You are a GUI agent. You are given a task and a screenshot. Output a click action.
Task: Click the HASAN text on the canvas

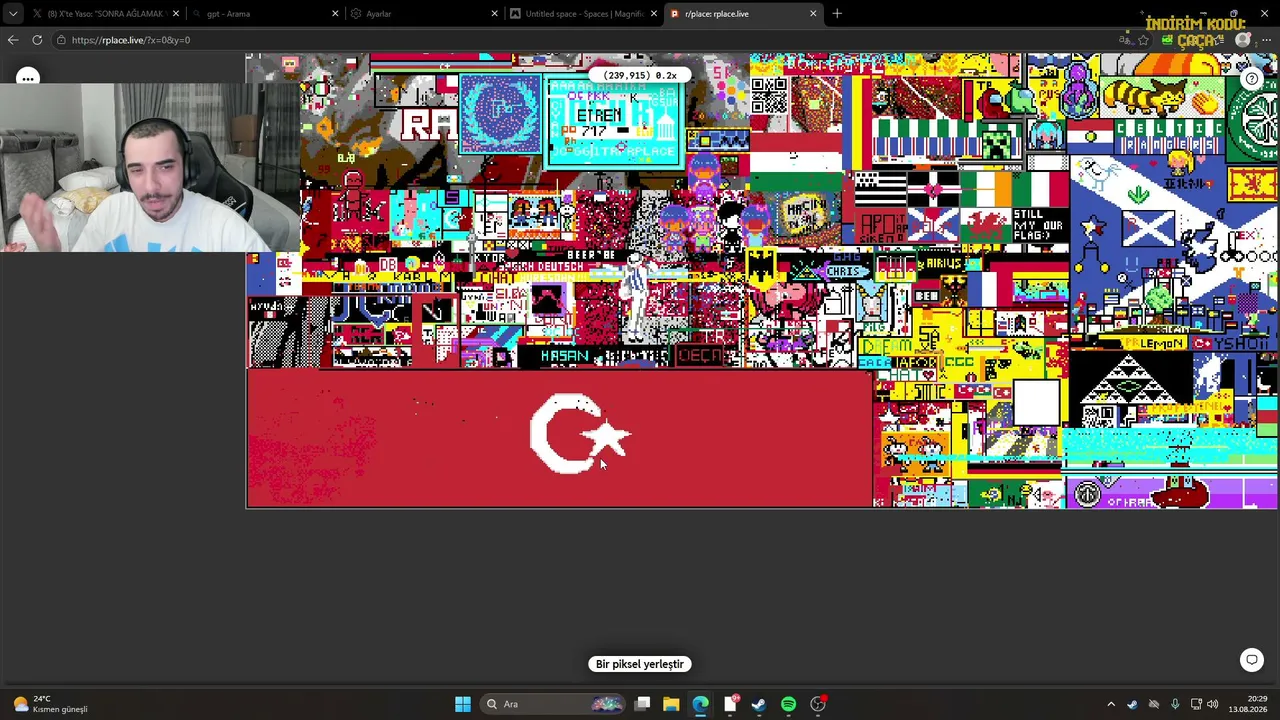coord(565,356)
